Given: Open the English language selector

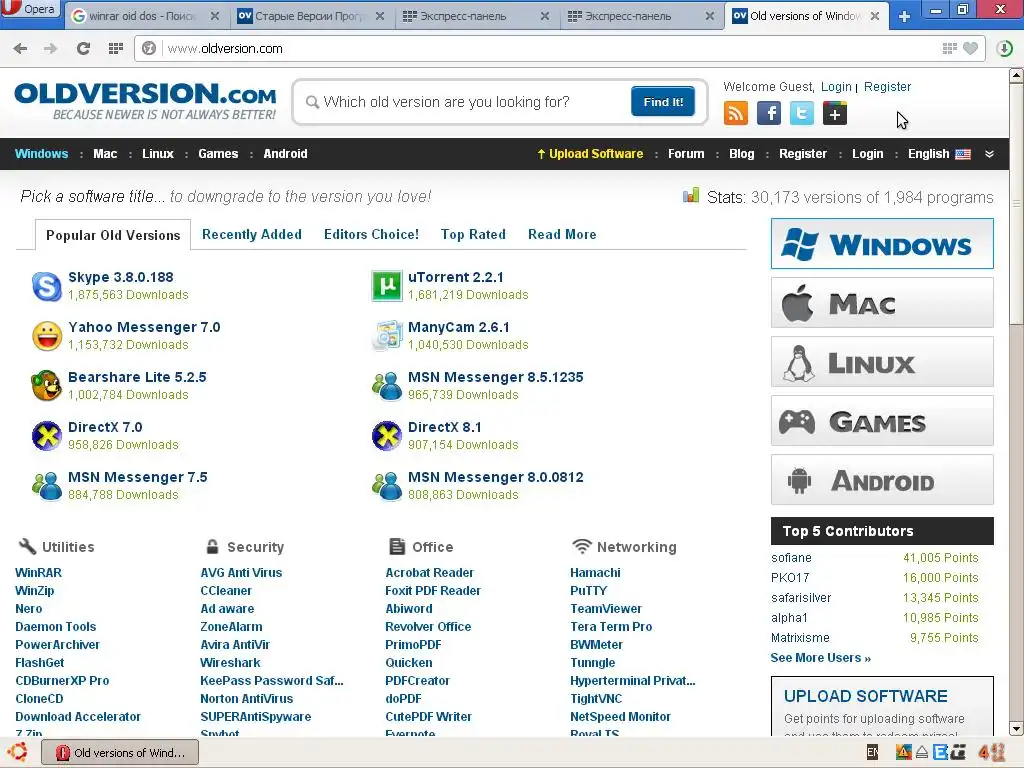Looking at the screenshot, I should coord(939,154).
